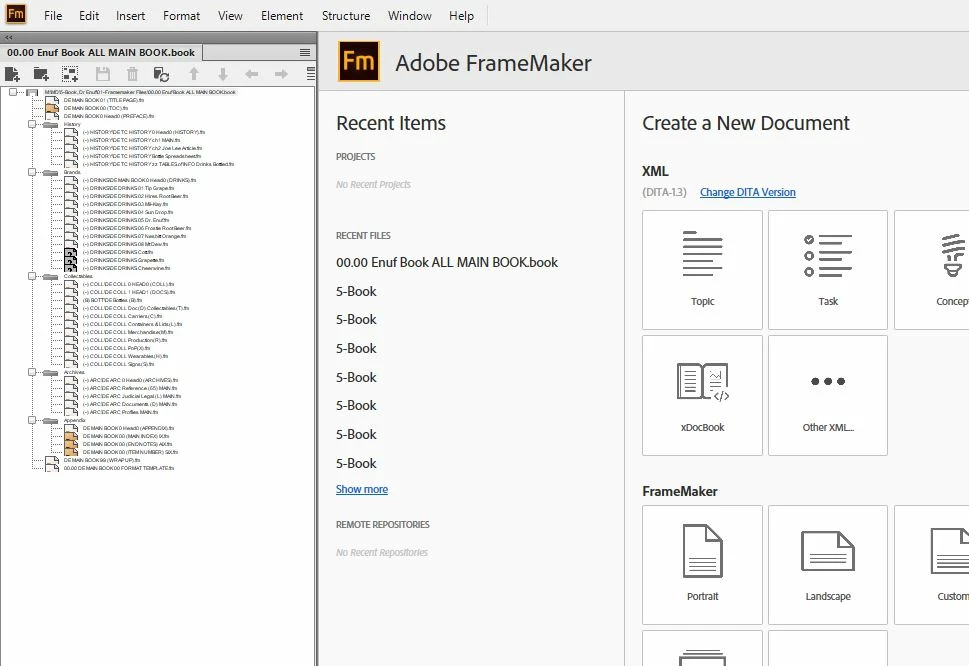969x666 pixels.
Task: Click the Update Book refresh icon
Action: point(161,75)
